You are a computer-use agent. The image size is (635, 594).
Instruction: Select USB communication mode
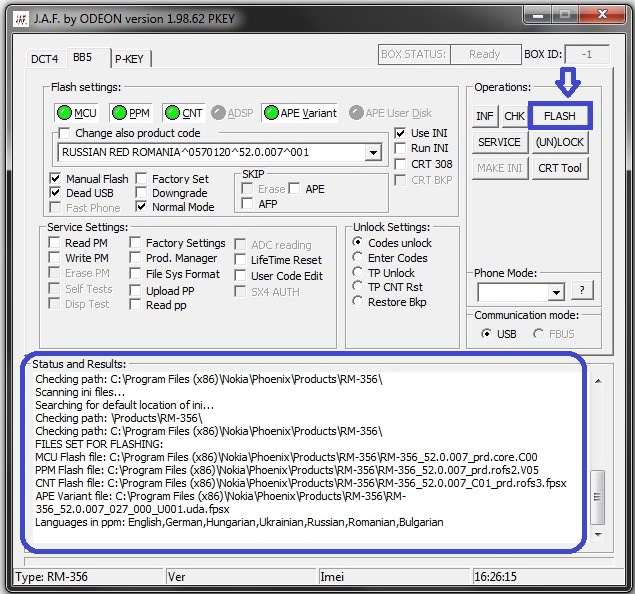[486, 334]
